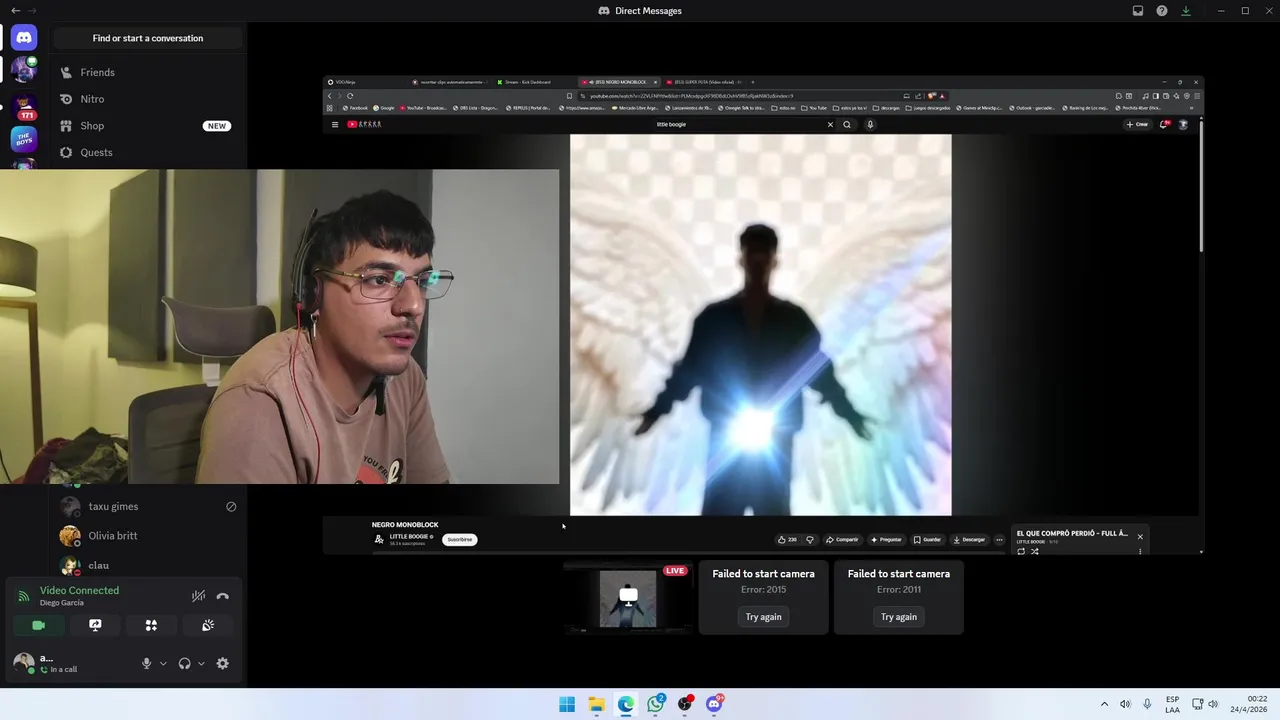Open the Nitro page
This screenshot has height=720, width=1280.
click(x=148, y=99)
